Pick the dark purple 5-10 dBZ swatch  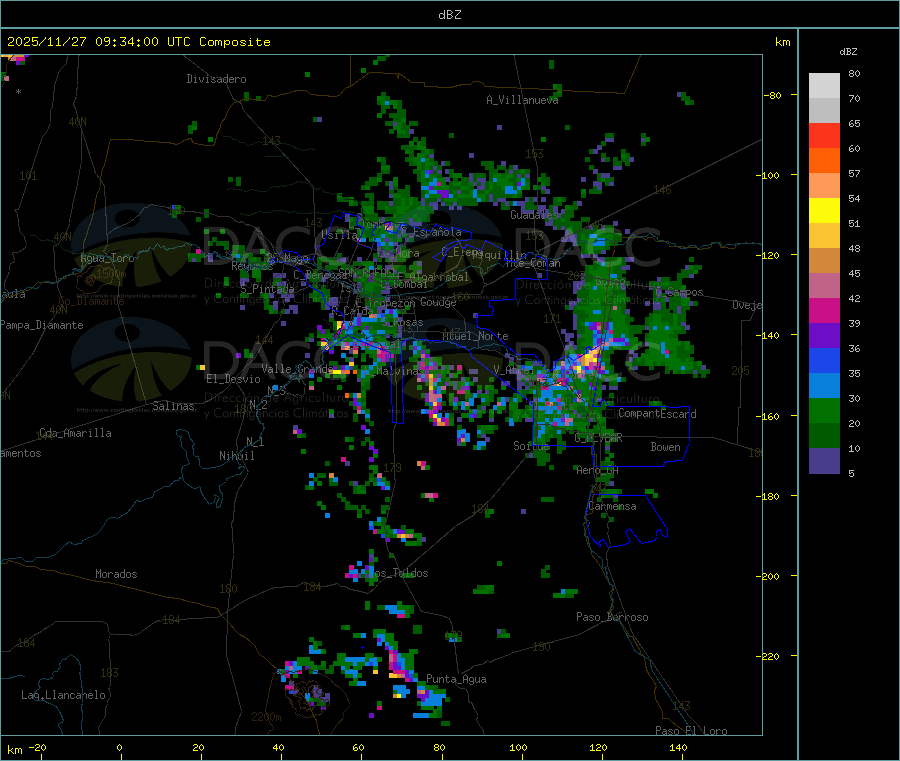[x=824, y=461]
